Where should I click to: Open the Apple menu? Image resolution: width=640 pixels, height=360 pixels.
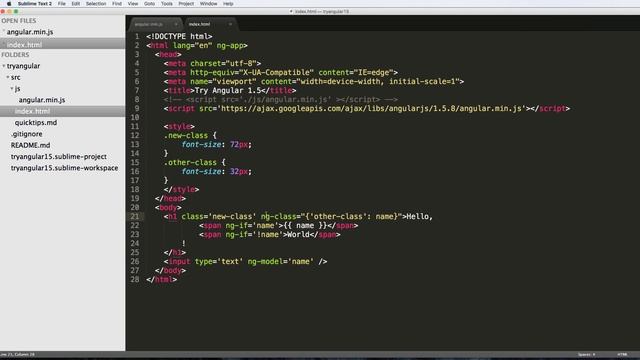coord(9,4)
